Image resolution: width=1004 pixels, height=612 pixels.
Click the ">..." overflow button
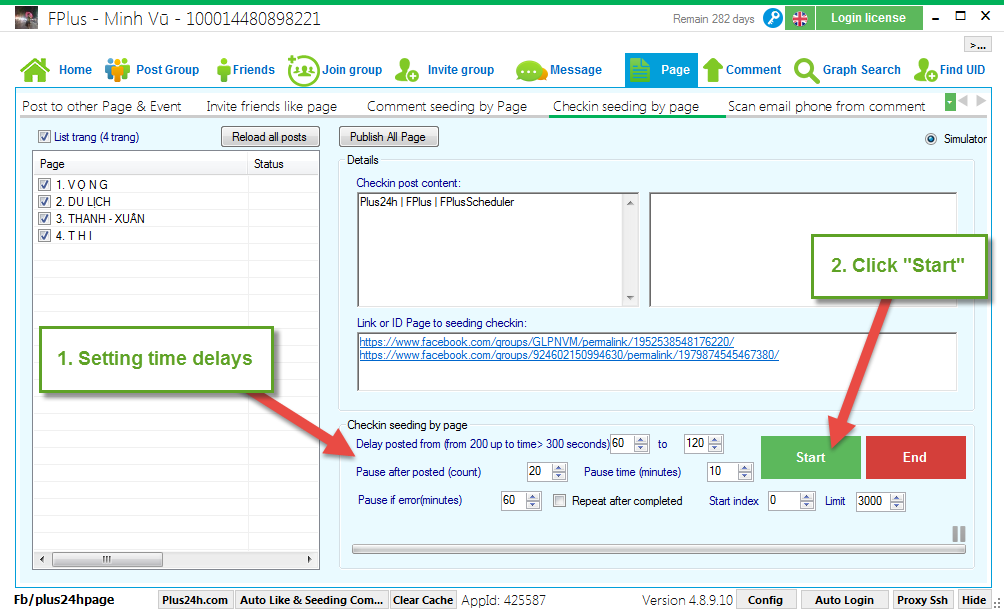977,44
